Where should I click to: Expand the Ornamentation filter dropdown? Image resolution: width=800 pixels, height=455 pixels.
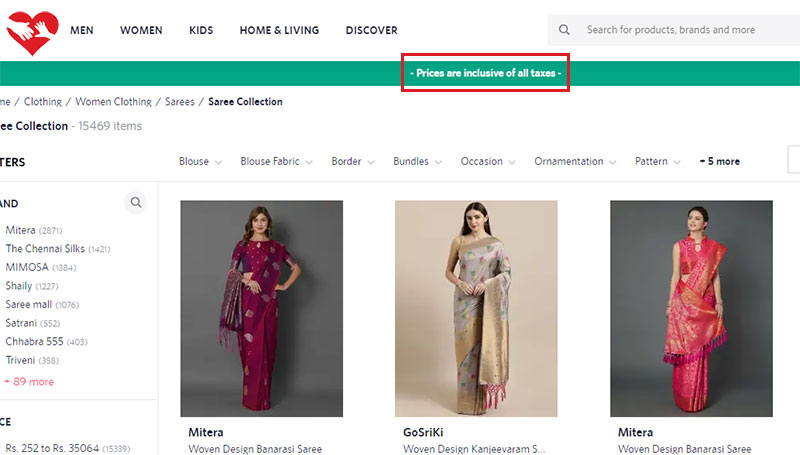575,161
